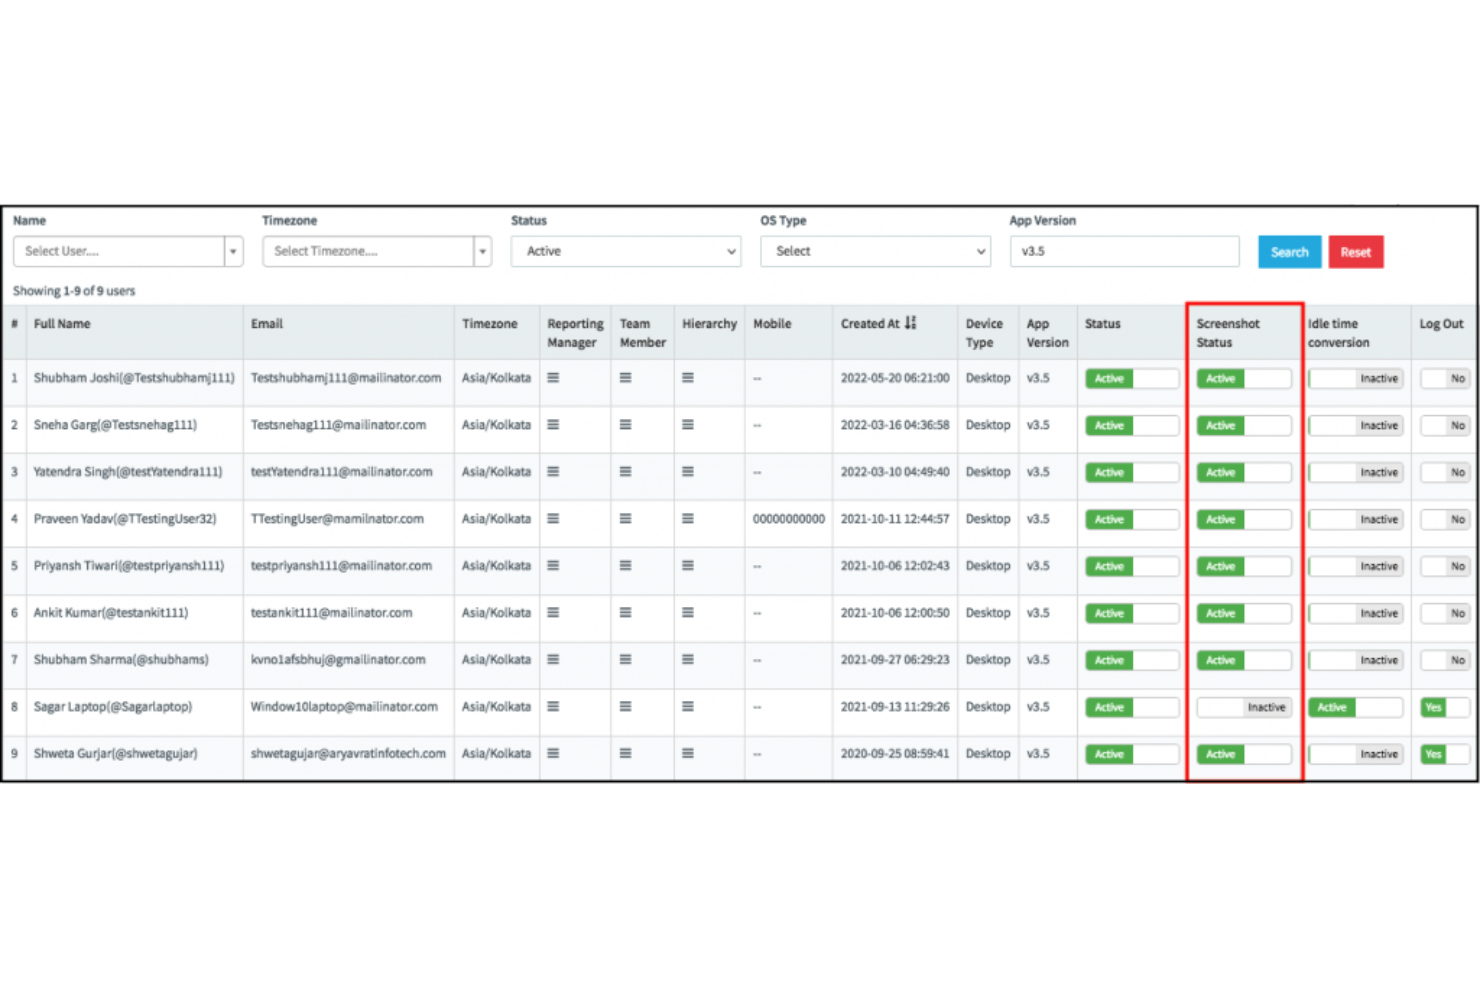Toggle Log Out switch for Shweta Gurjar

(1445, 755)
